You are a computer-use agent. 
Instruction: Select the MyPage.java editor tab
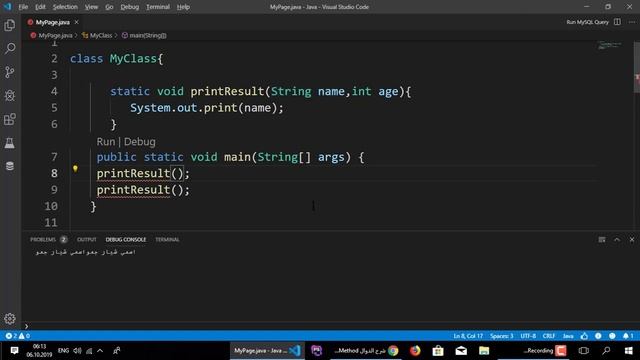(x=53, y=22)
